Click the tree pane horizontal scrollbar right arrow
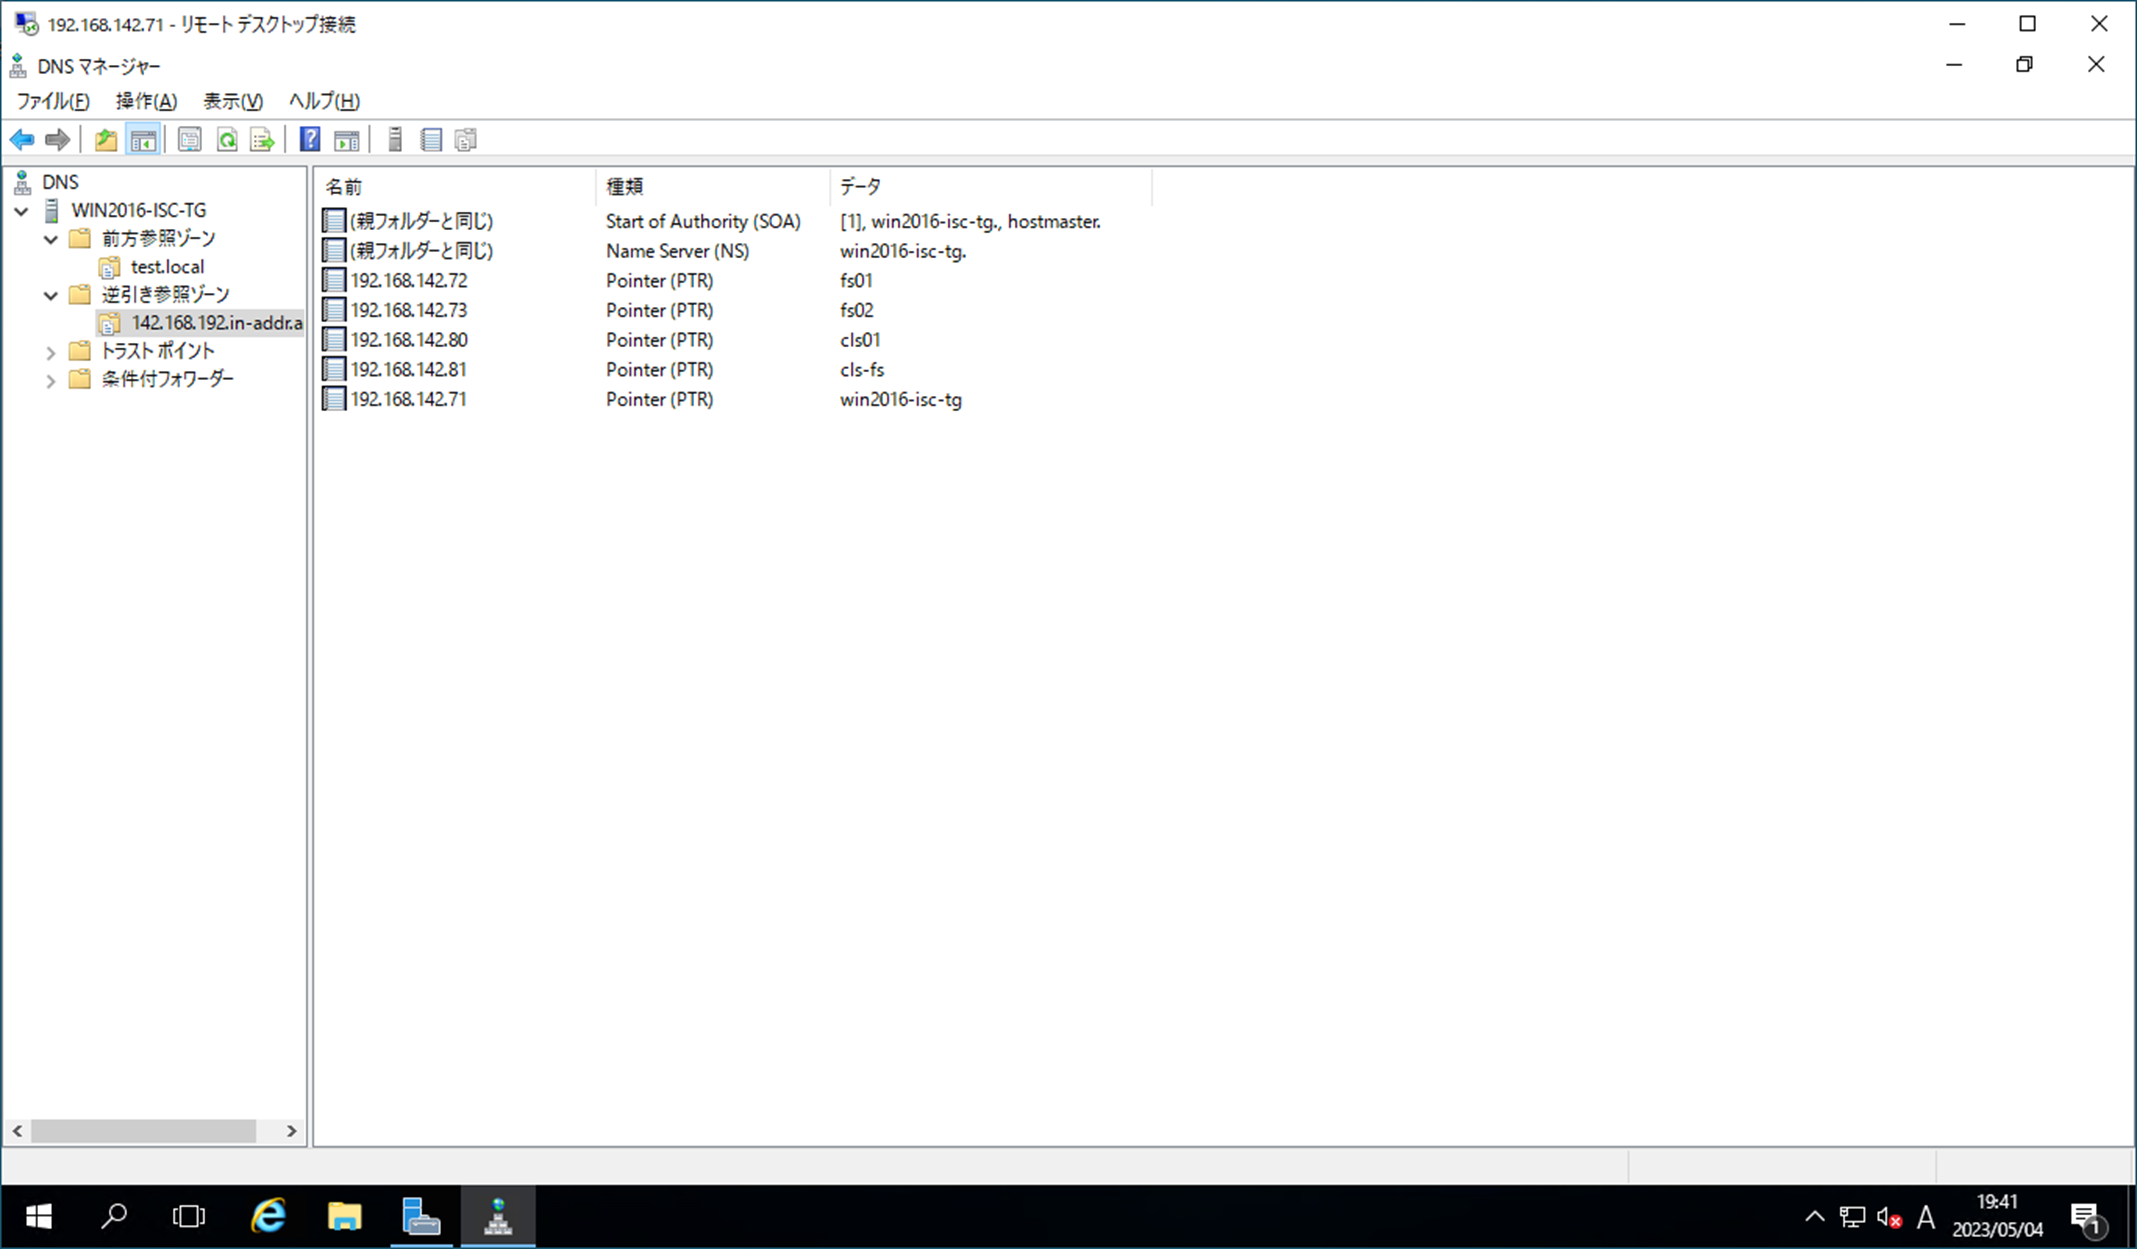Viewport: 2137px width, 1249px height. tap(291, 1131)
